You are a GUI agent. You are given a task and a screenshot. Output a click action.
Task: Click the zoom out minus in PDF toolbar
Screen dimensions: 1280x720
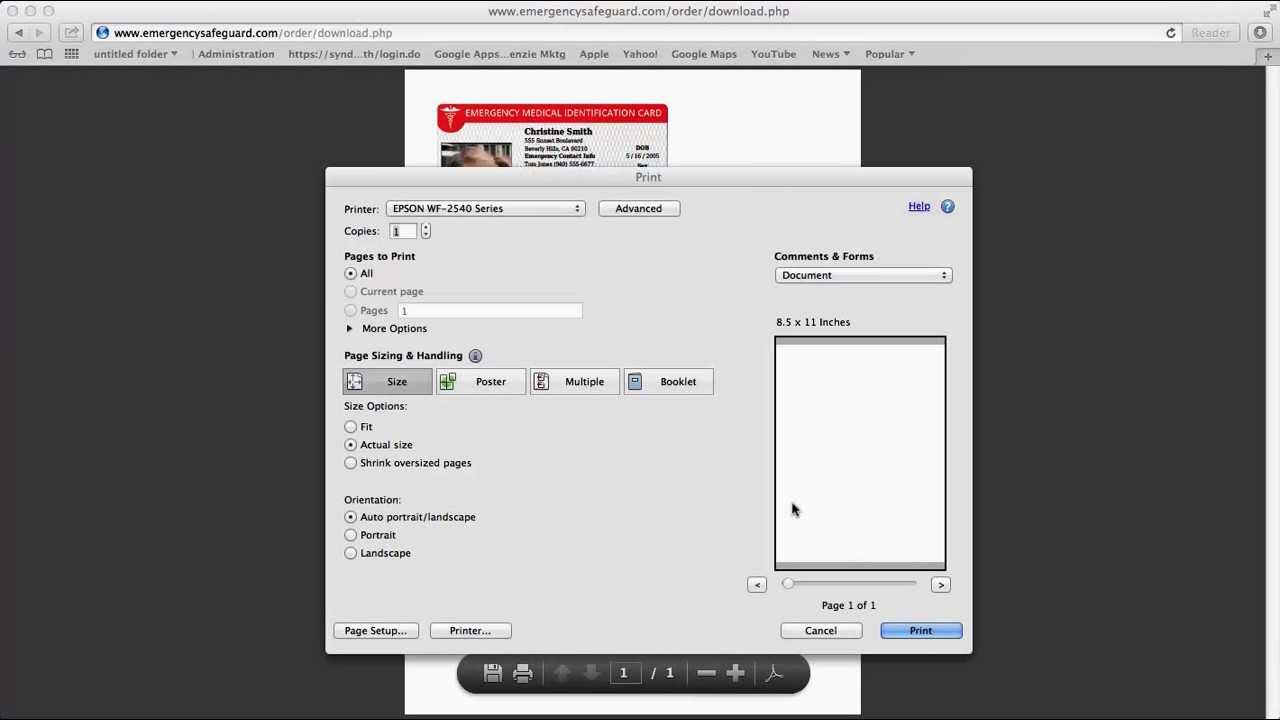[706, 674]
